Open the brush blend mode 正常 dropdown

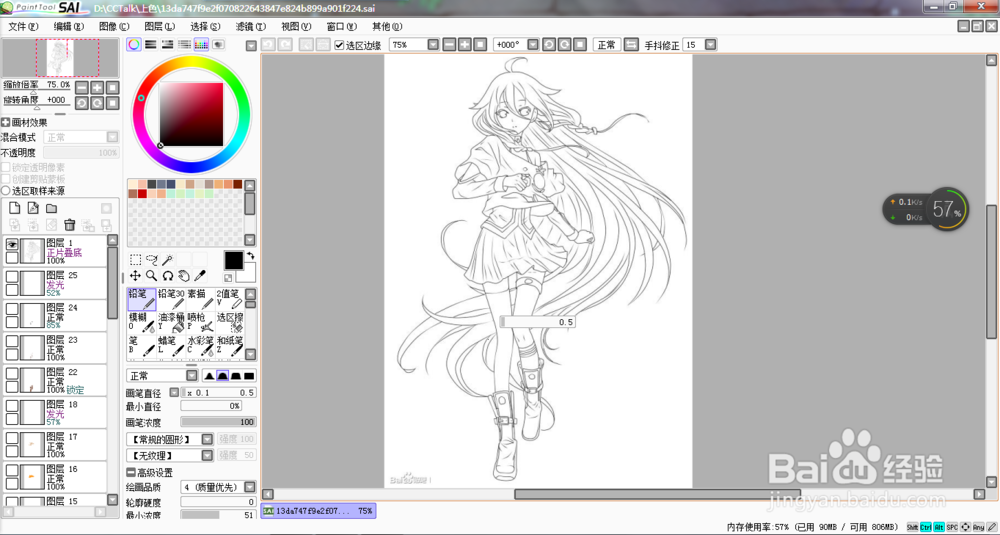[x=191, y=376]
